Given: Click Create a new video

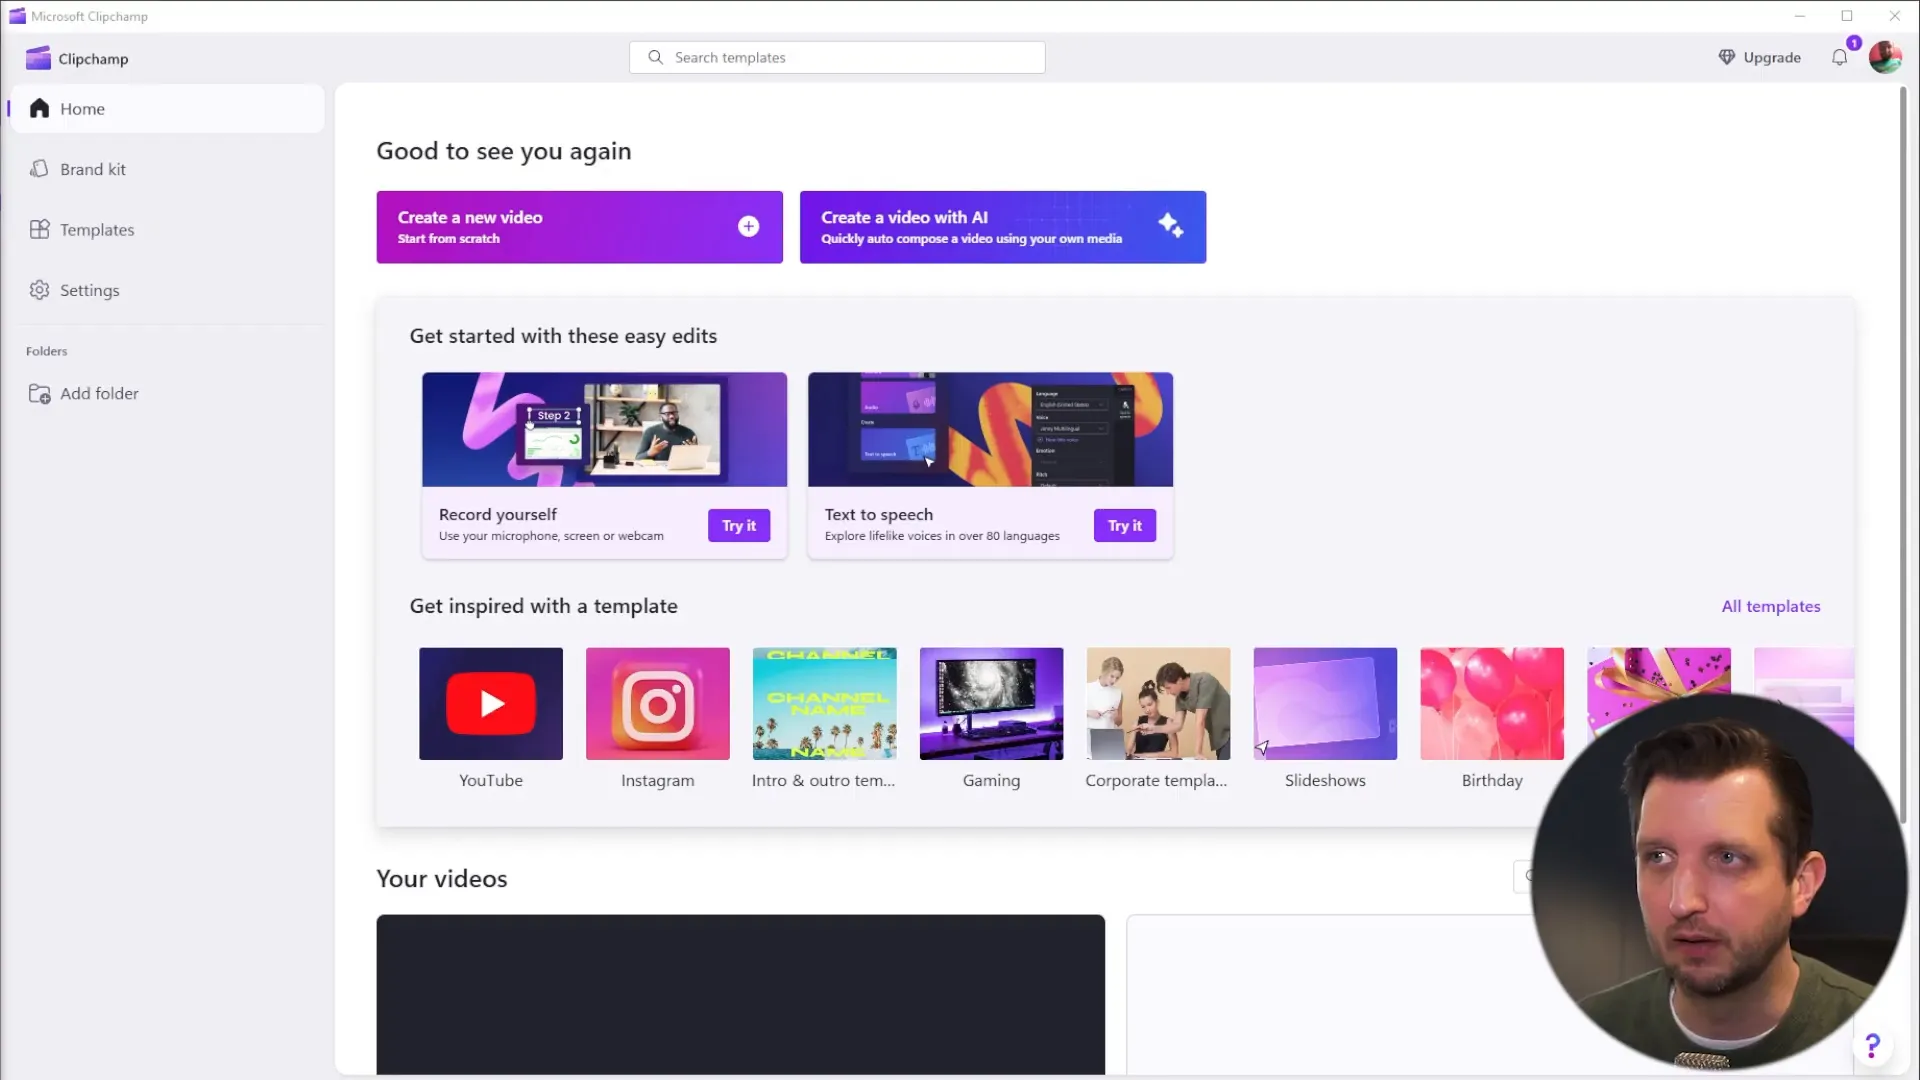Looking at the screenshot, I should click(579, 227).
